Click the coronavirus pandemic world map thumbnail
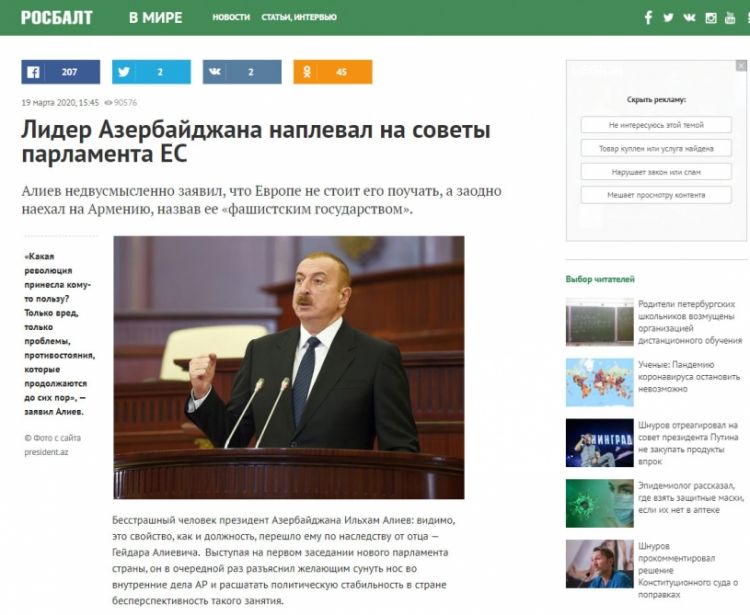This screenshot has height=615, width=750. click(x=600, y=382)
